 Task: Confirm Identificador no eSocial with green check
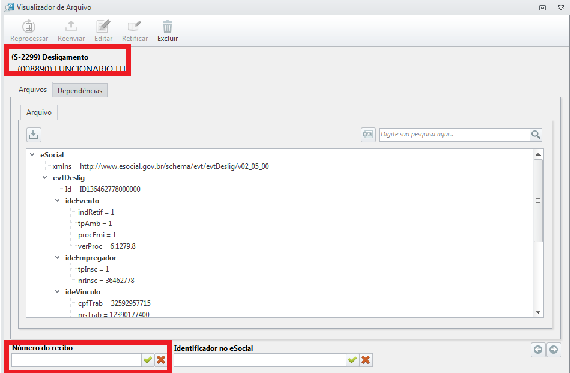click(352, 360)
